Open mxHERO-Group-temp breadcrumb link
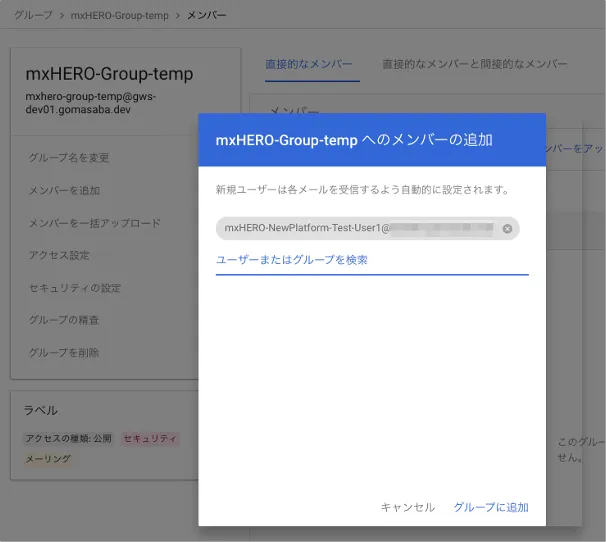 point(119,16)
